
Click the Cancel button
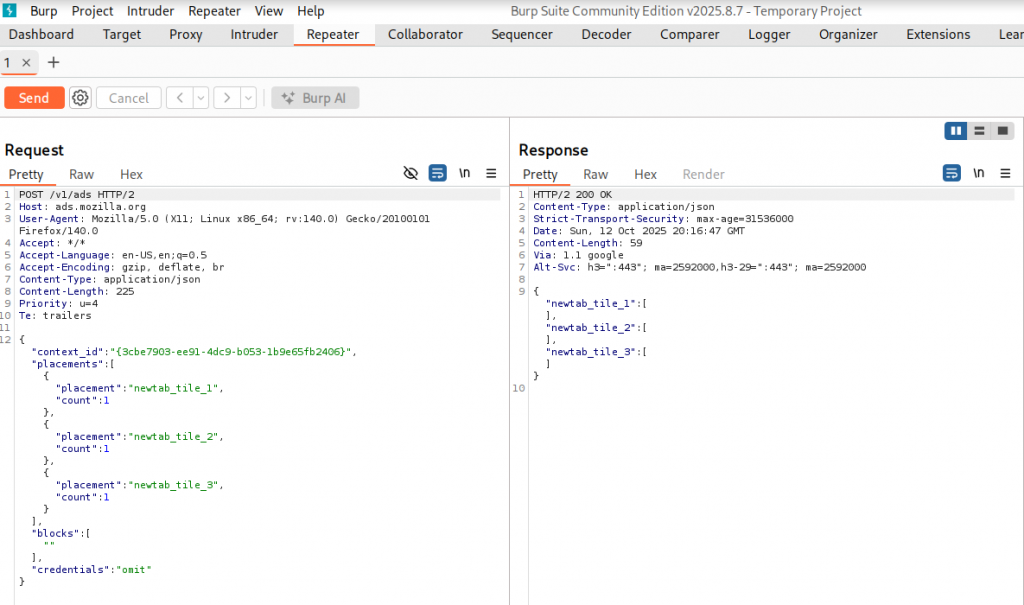(x=129, y=98)
